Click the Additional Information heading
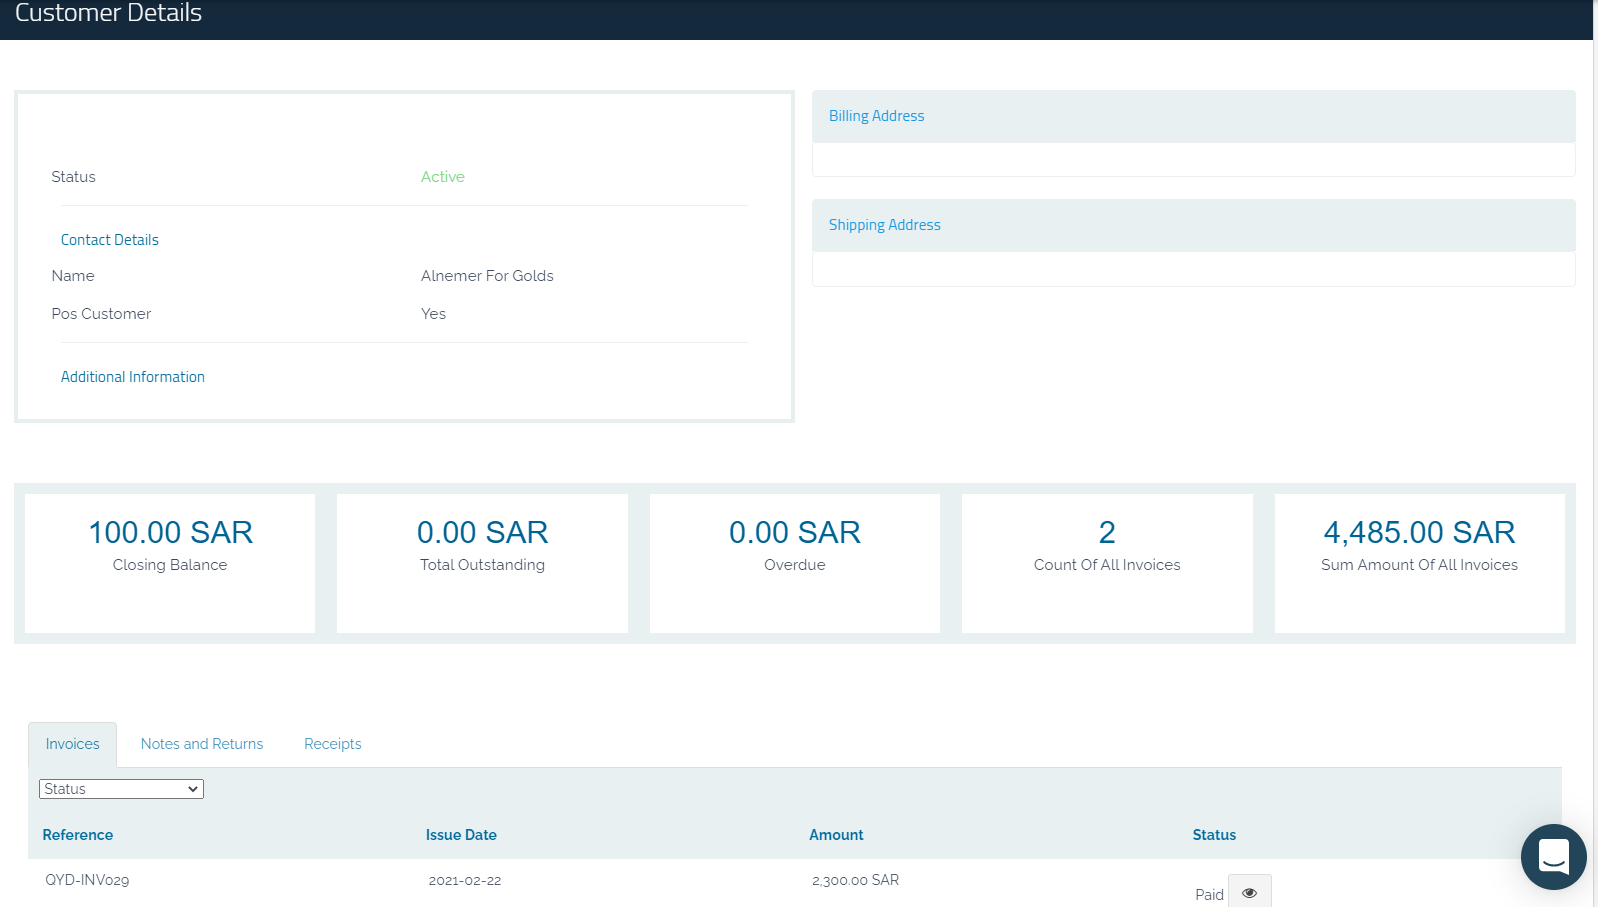Screen dimensions: 1598x907 point(133,377)
